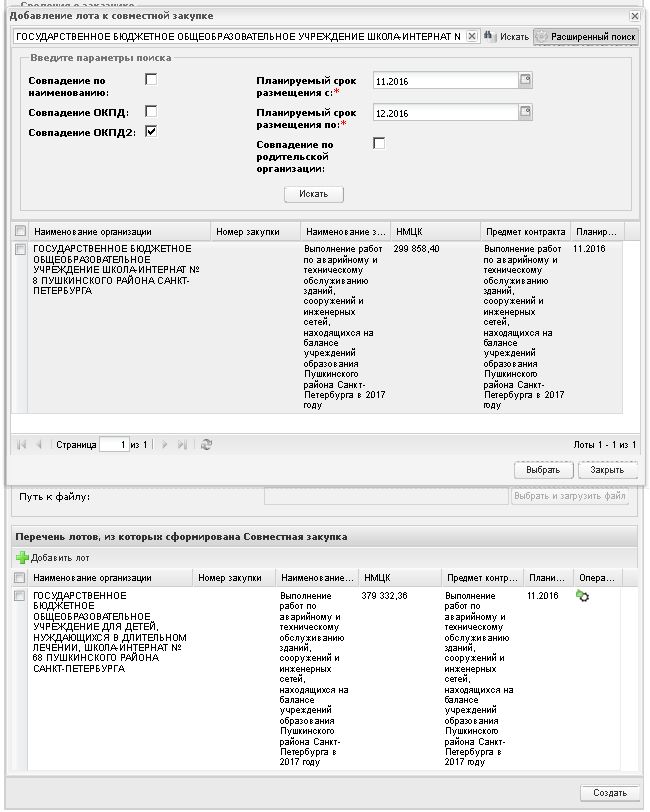Click the Выбрать button

pos(543,470)
